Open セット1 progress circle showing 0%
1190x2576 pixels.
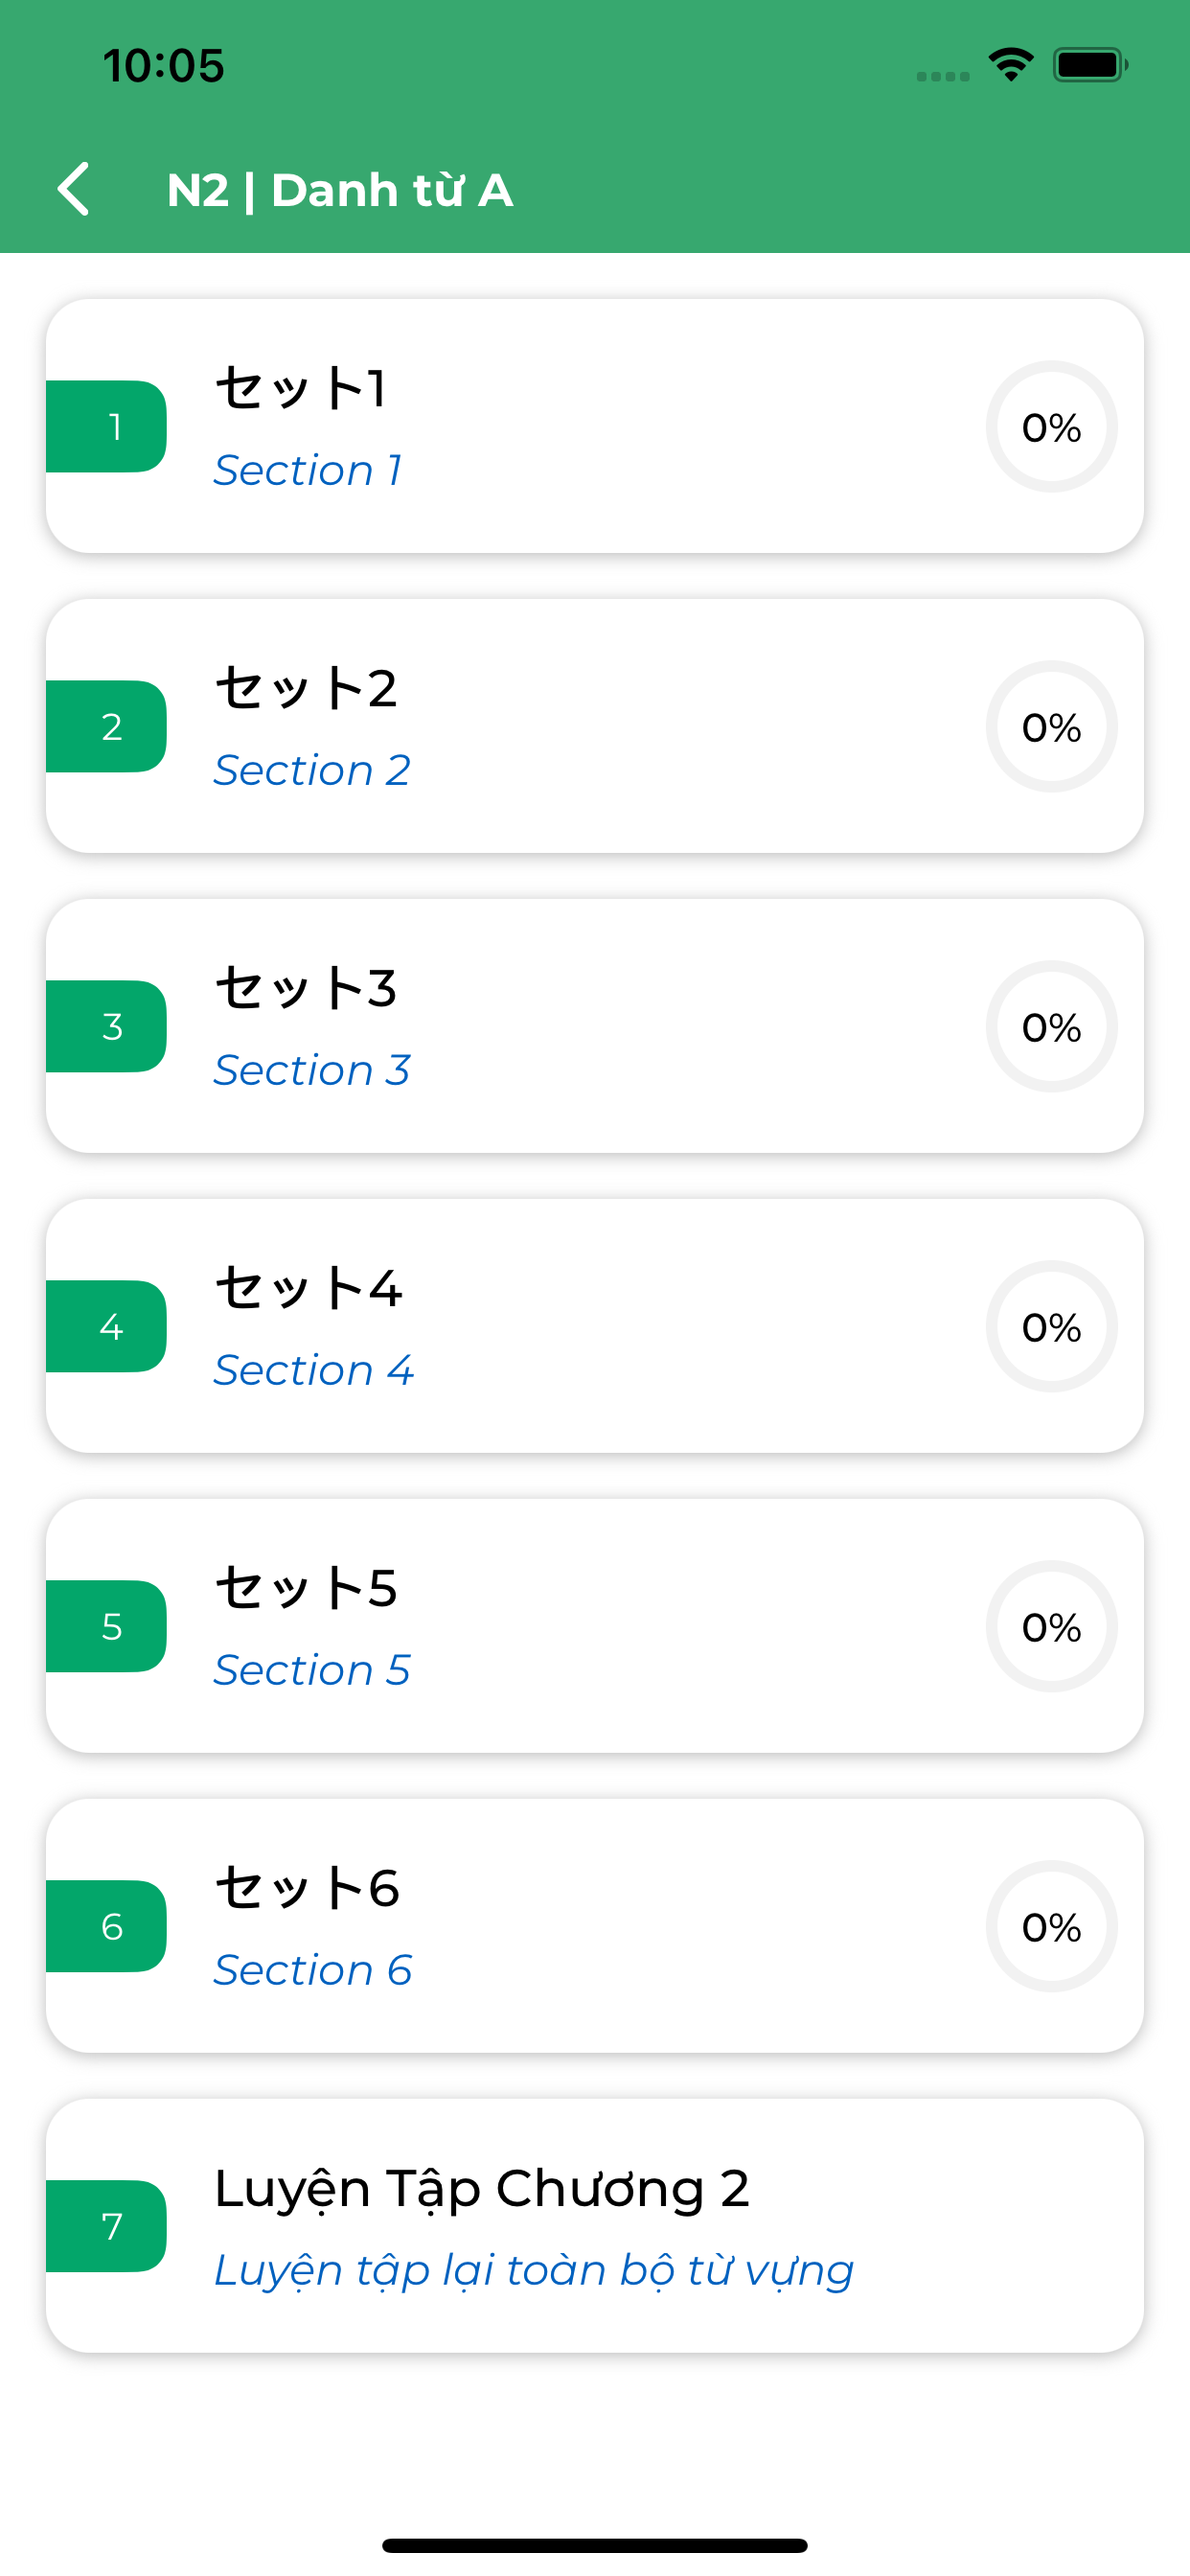(x=1051, y=426)
